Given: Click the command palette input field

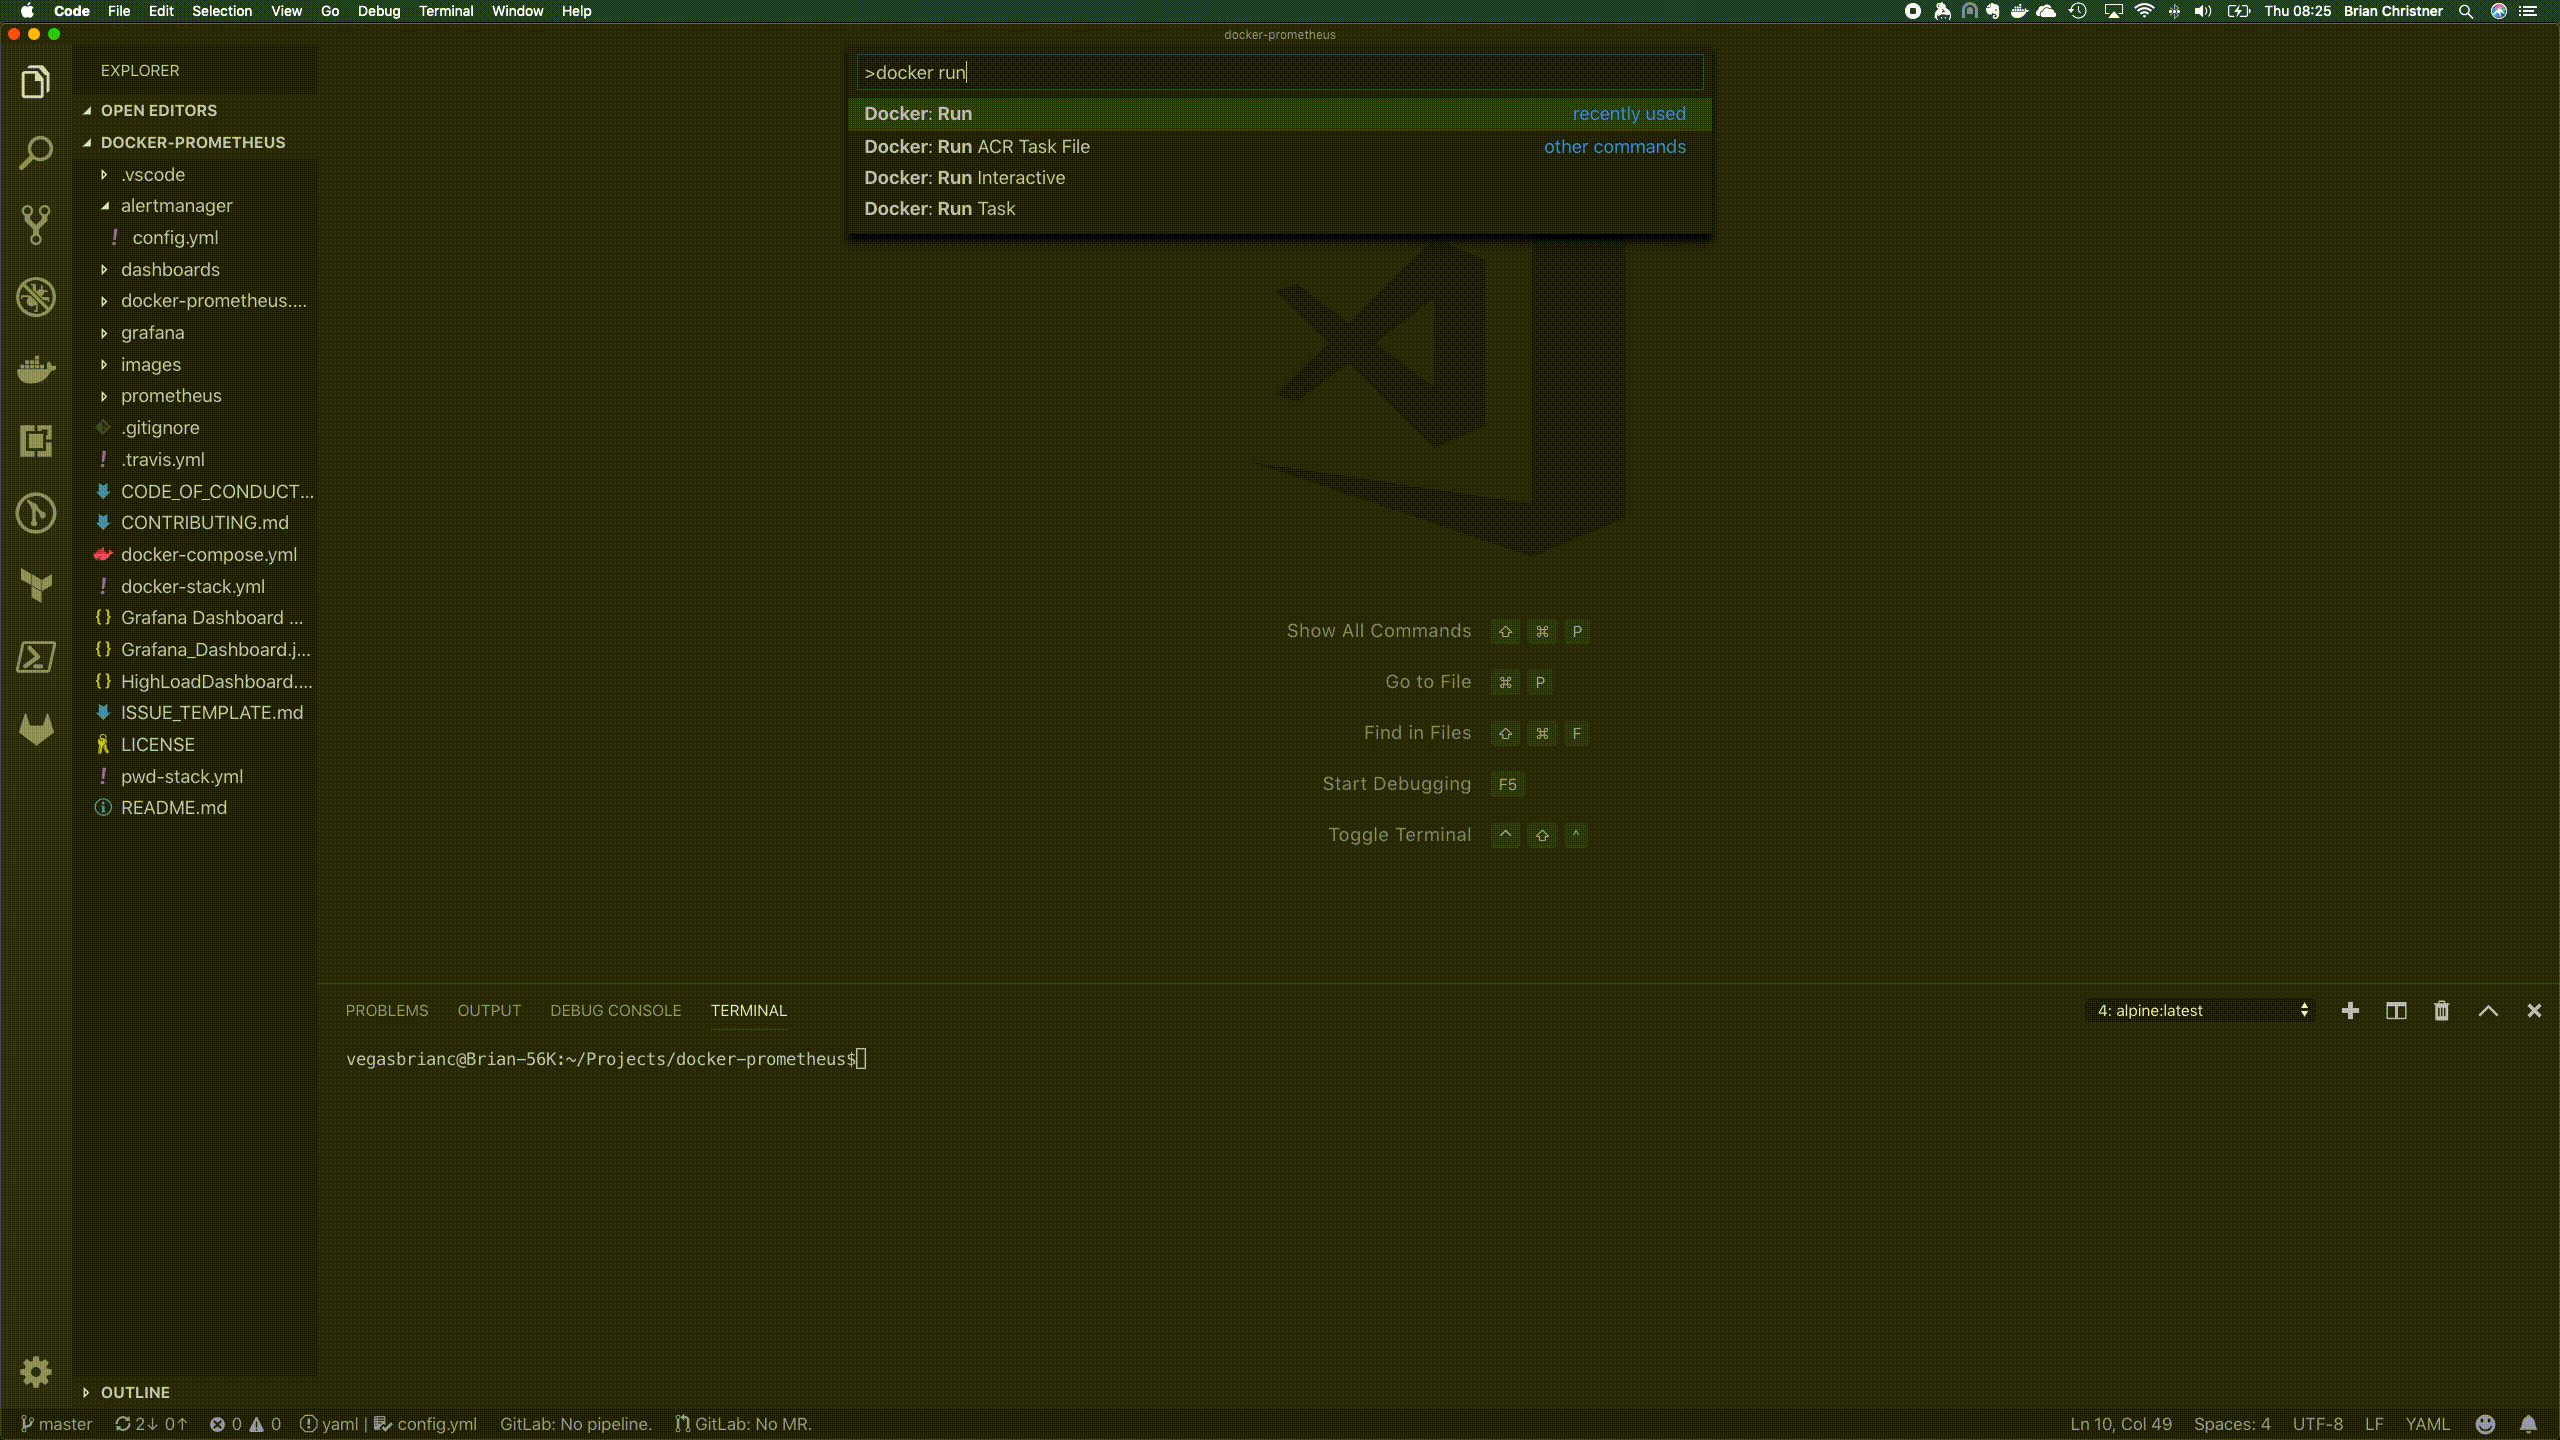Looking at the screenshot, I should pyautogui.click(x=1278, y=73).
